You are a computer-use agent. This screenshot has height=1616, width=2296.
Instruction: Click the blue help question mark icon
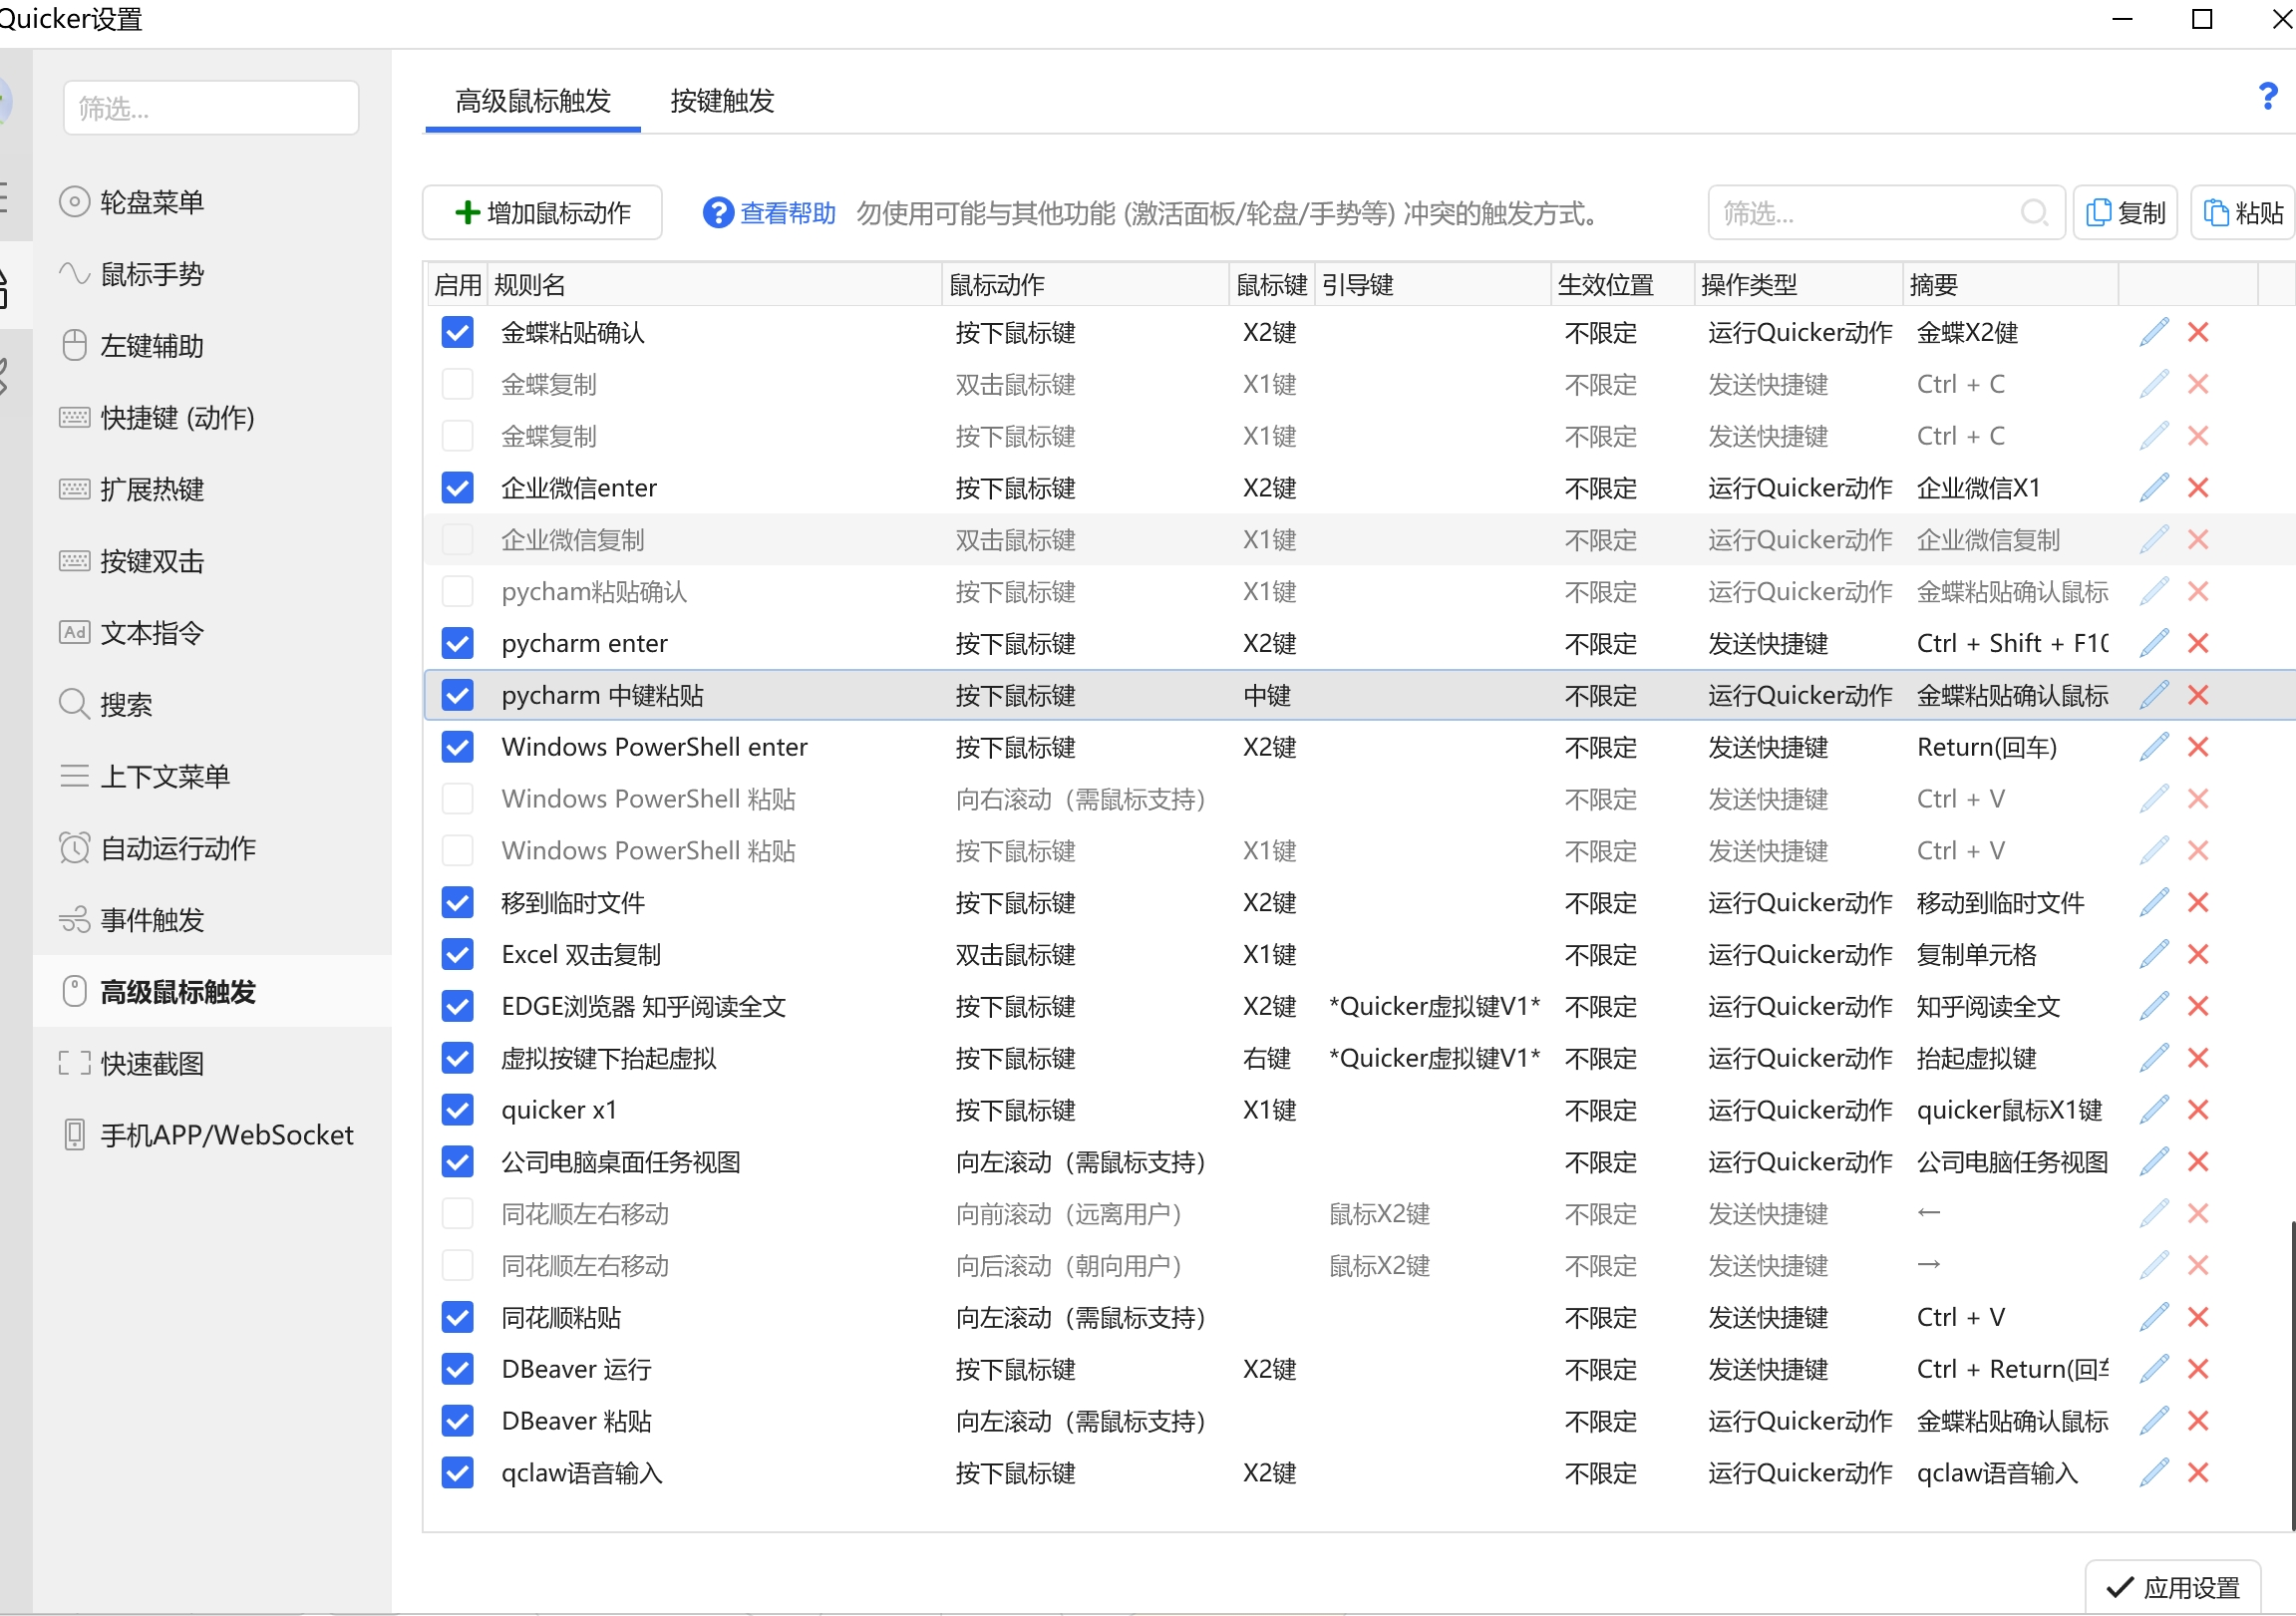pos(2267,97)
